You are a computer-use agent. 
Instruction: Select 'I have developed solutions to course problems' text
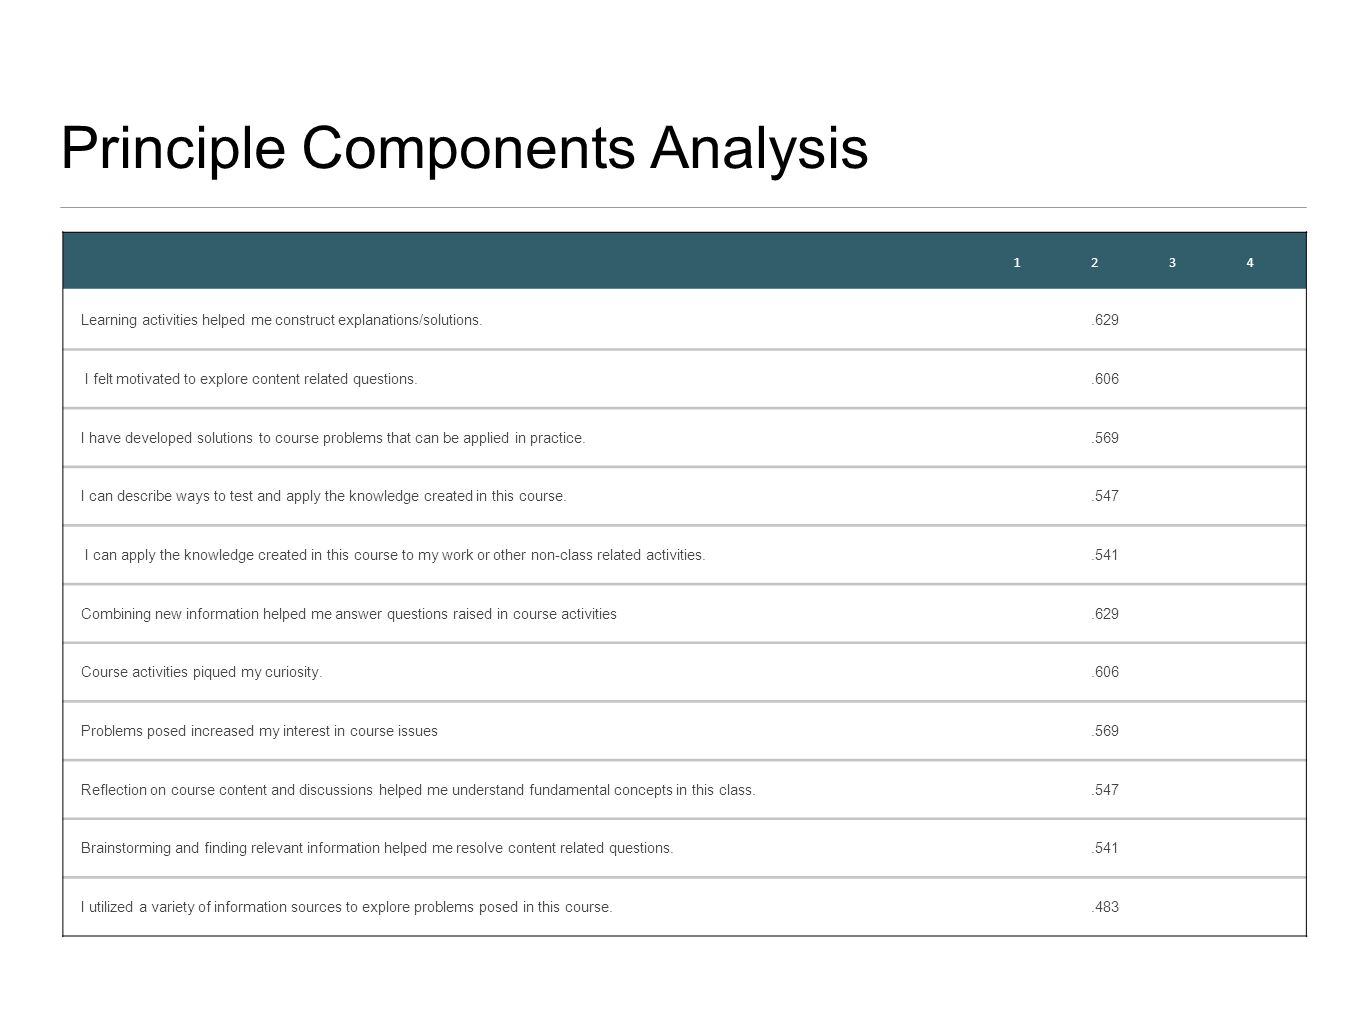pyautogui.click(x=333, y=438)
